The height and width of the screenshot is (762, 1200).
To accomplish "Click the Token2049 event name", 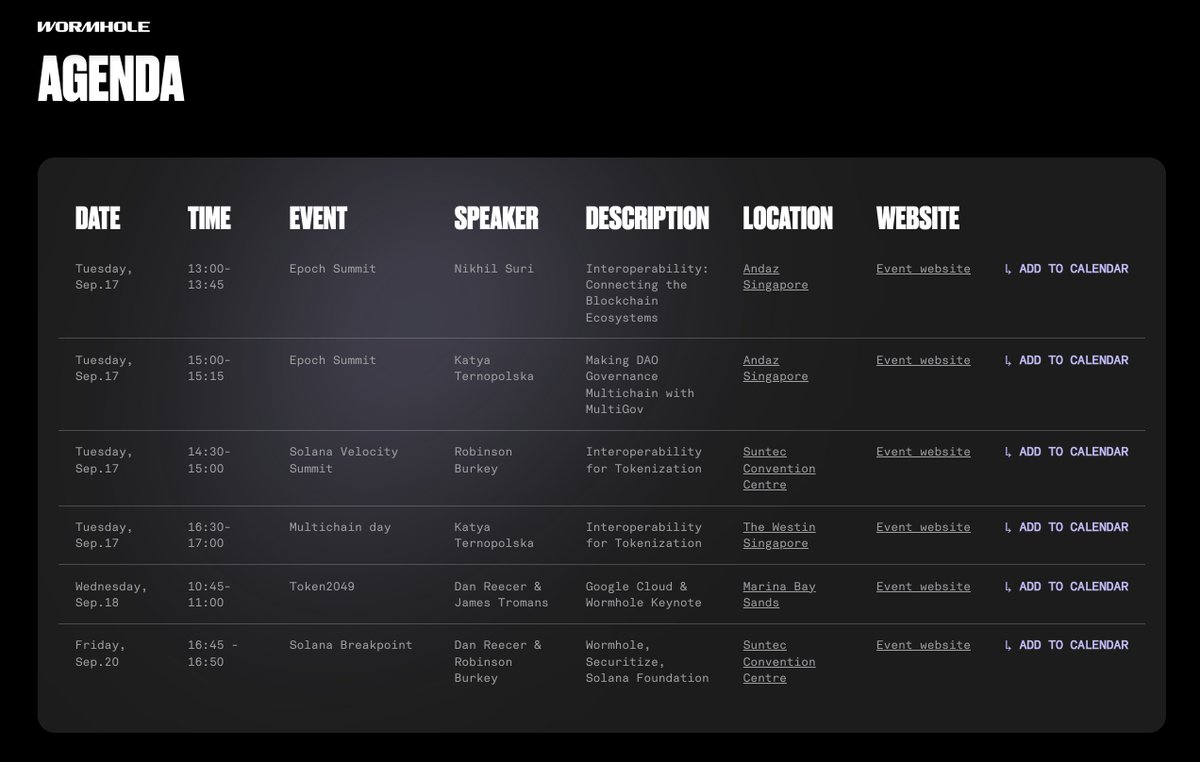I will [321, 586].
